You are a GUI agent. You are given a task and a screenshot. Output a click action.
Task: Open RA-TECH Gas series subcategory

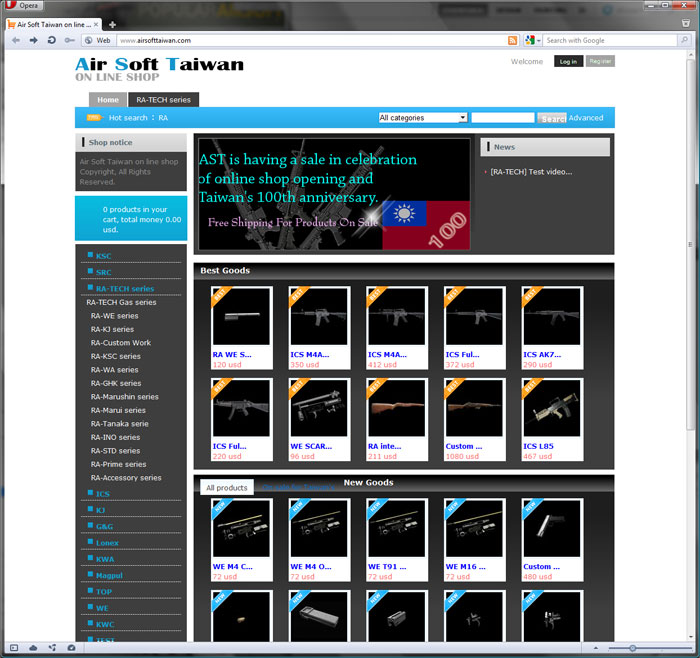[121, 302]
